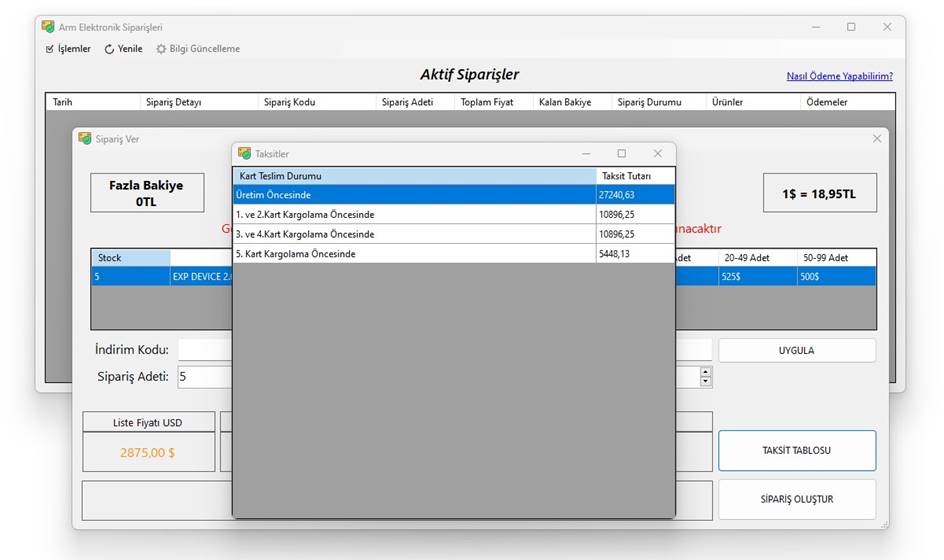Increase value with stepper up arrow

tap(706, 372)
